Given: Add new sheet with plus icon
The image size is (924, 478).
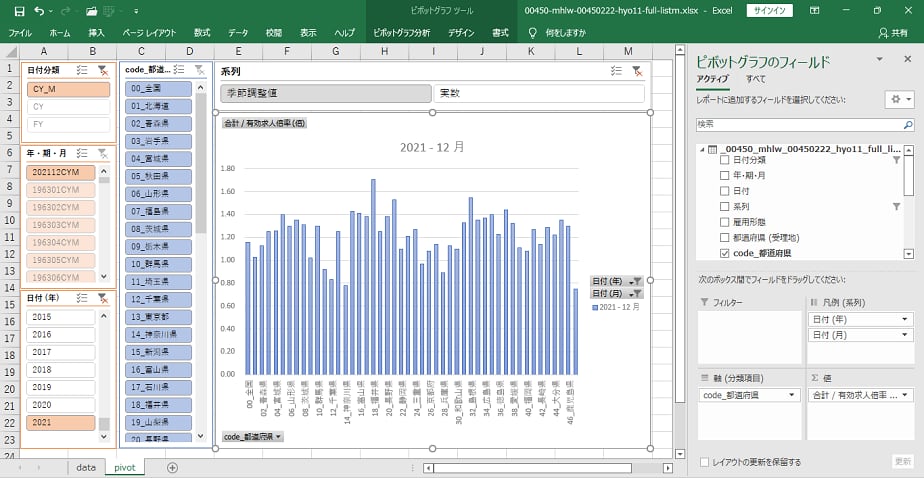Looking at the screenshot, I should tap(172, 467).
